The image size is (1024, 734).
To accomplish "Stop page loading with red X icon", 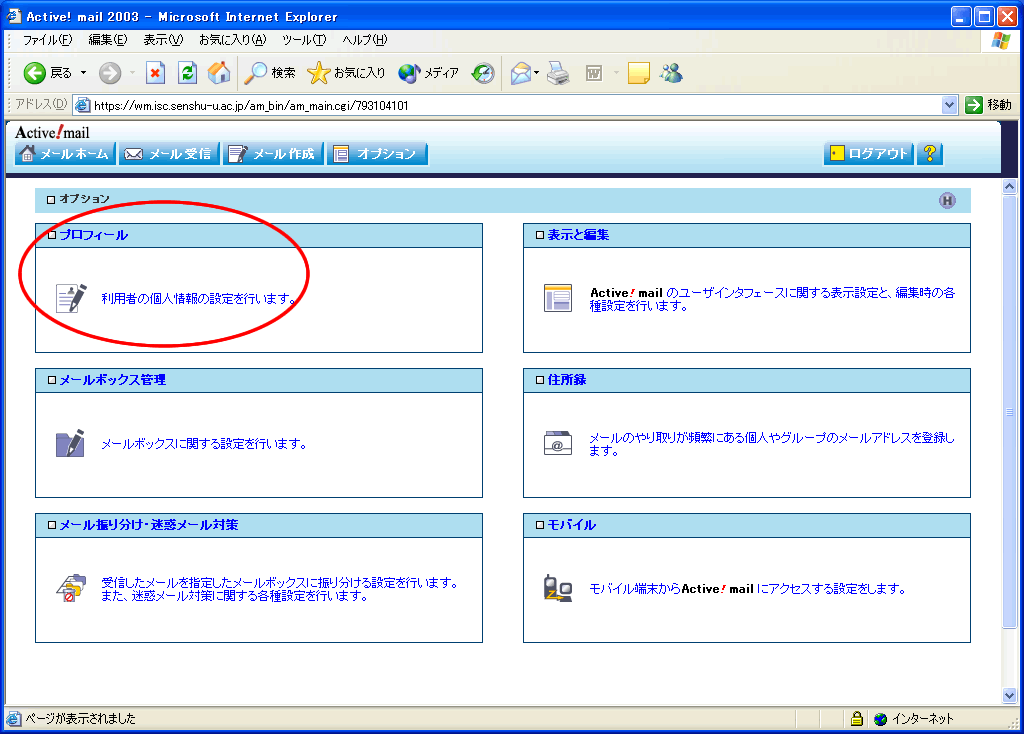I will pyautogui.click(x=155, y=73).
